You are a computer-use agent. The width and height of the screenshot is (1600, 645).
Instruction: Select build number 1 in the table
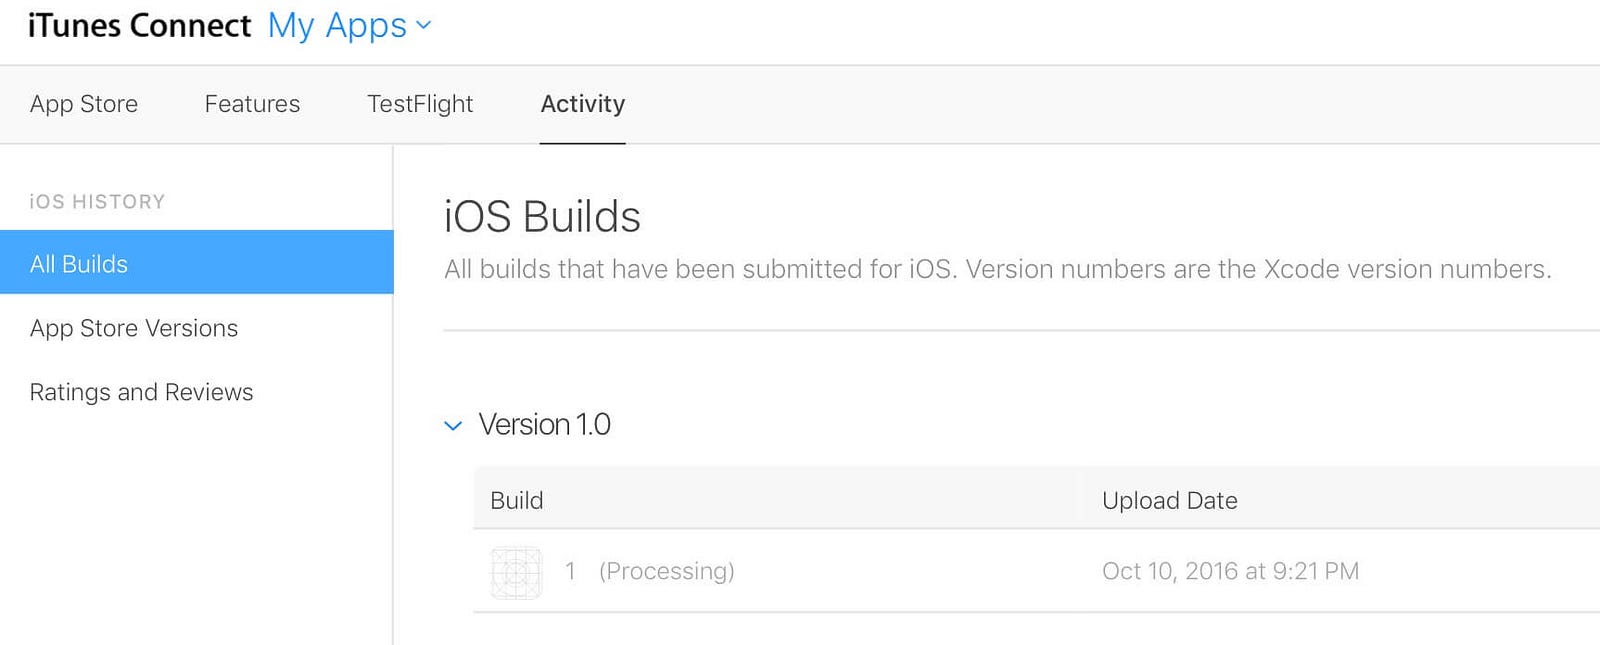[x=570, y=571]
